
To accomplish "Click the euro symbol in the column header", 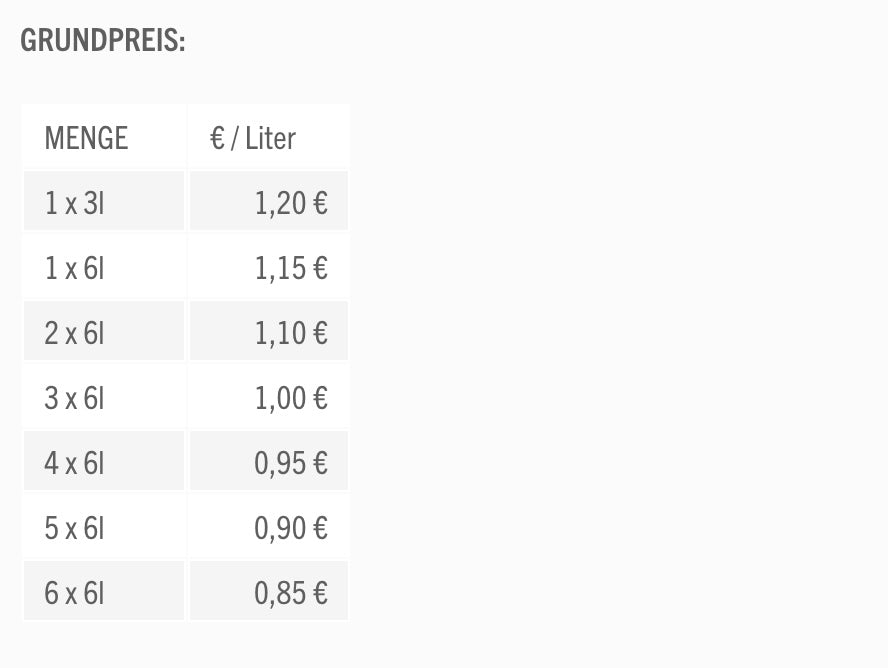I will click(x=217, y=138).
